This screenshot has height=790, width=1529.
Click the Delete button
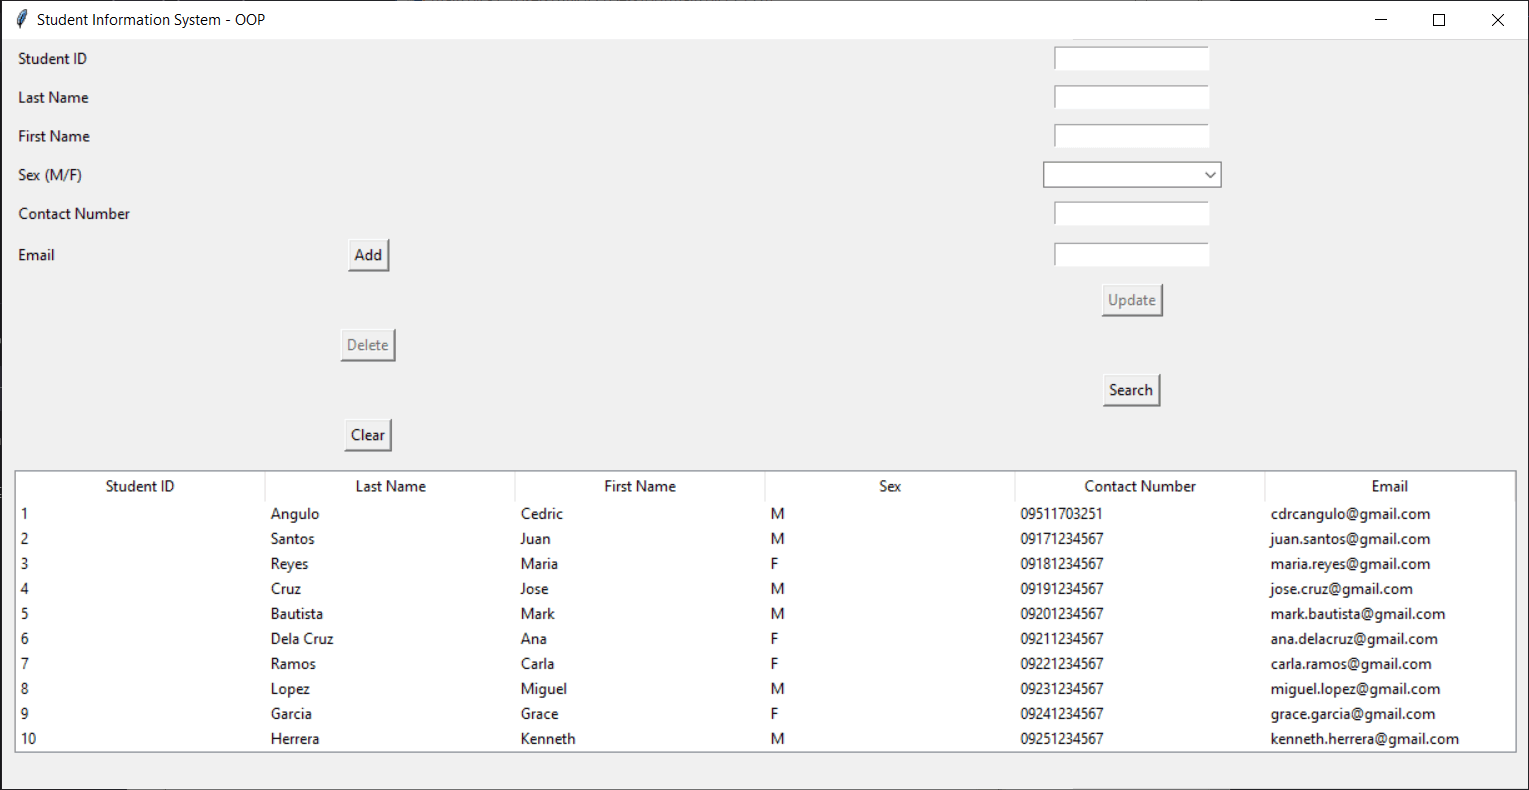[367, 344]
